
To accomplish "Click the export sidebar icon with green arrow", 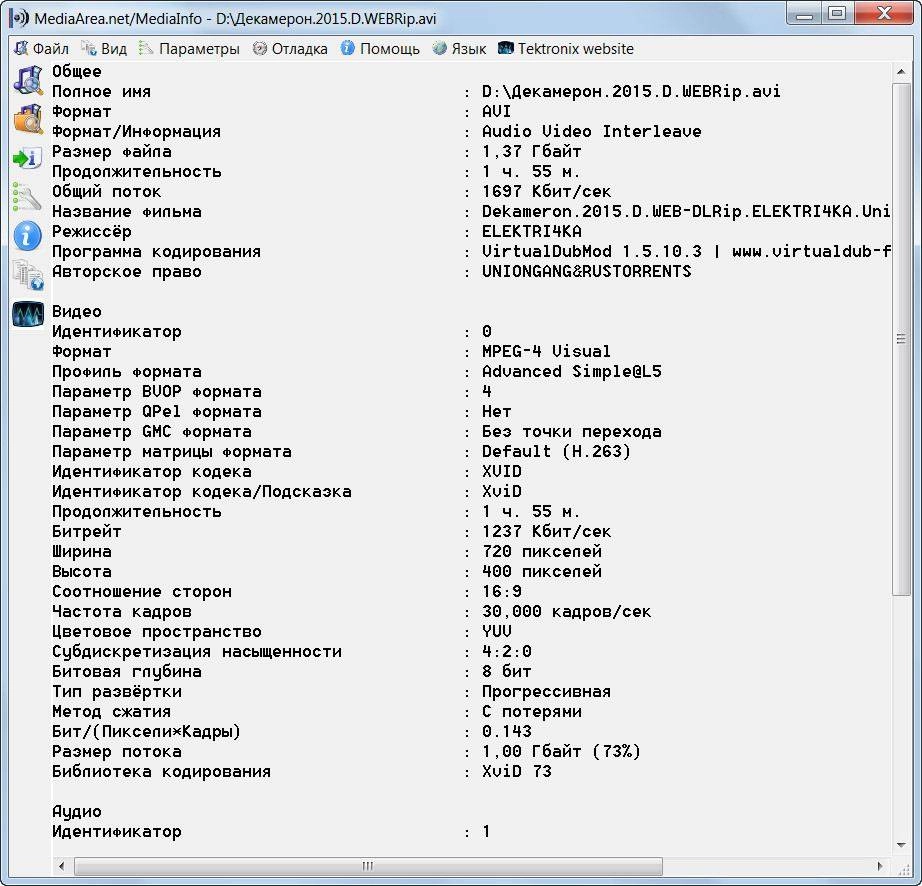I will (28, 158).
